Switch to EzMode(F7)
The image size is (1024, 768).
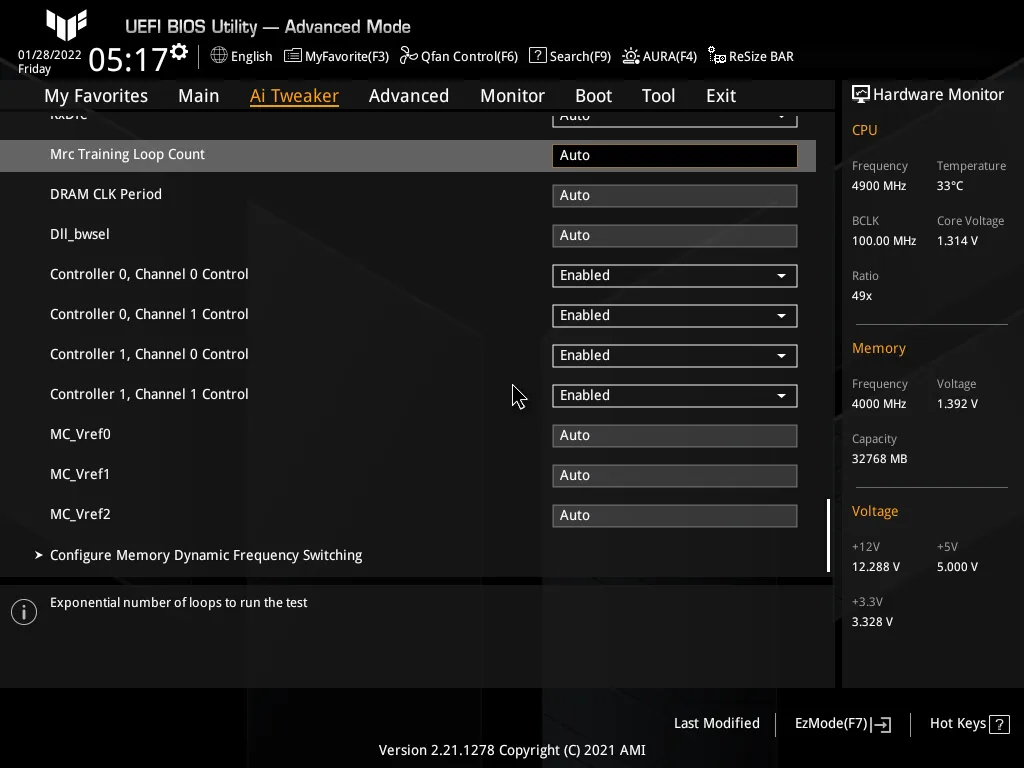coord(842,724)
